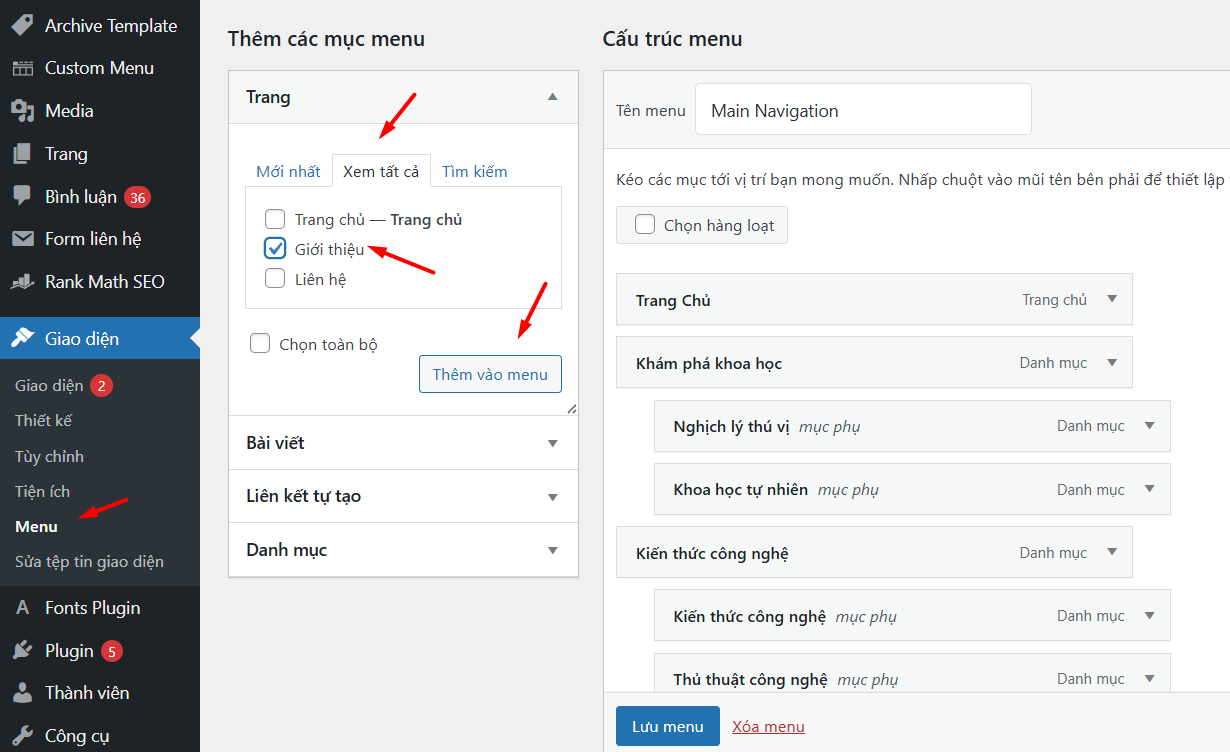Open Thành viên via user icon
Viewport: 1230px width, 752px height.
pyautogui.click(x=22, y=693)
